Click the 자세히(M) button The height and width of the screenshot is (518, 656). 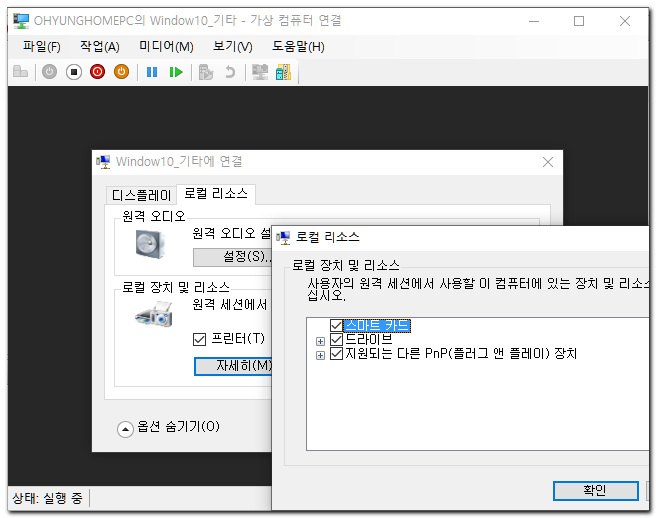tap(234, 365)
